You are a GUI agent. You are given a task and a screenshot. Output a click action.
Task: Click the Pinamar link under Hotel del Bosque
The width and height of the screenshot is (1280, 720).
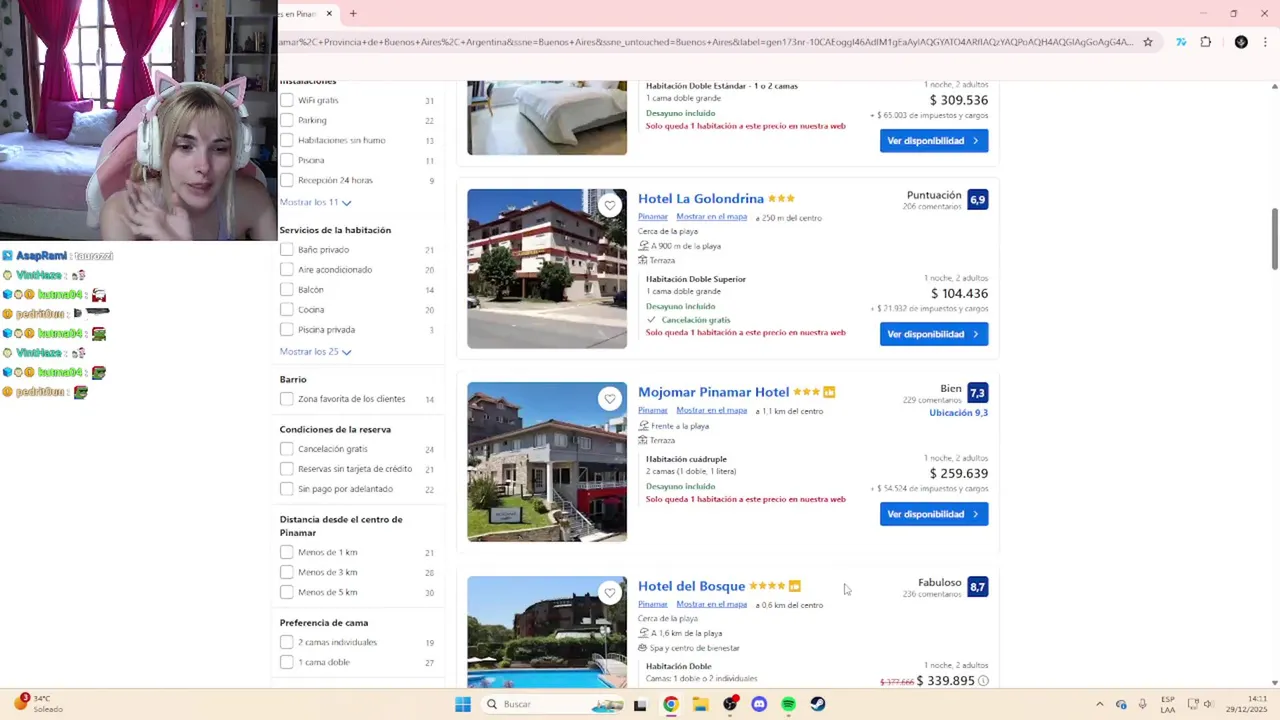point(652,604)
